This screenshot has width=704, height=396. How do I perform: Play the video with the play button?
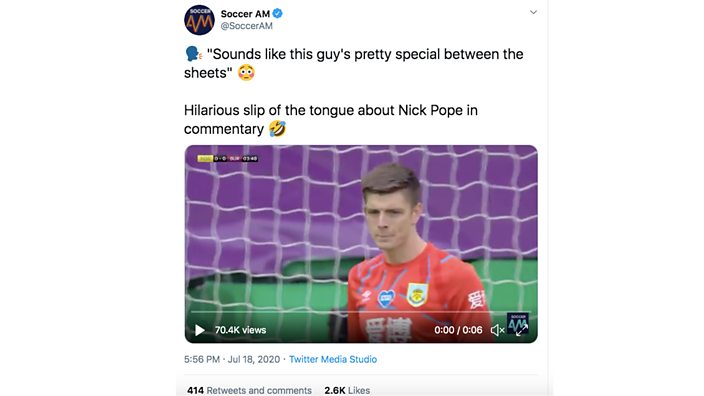(x=200, y=330)
